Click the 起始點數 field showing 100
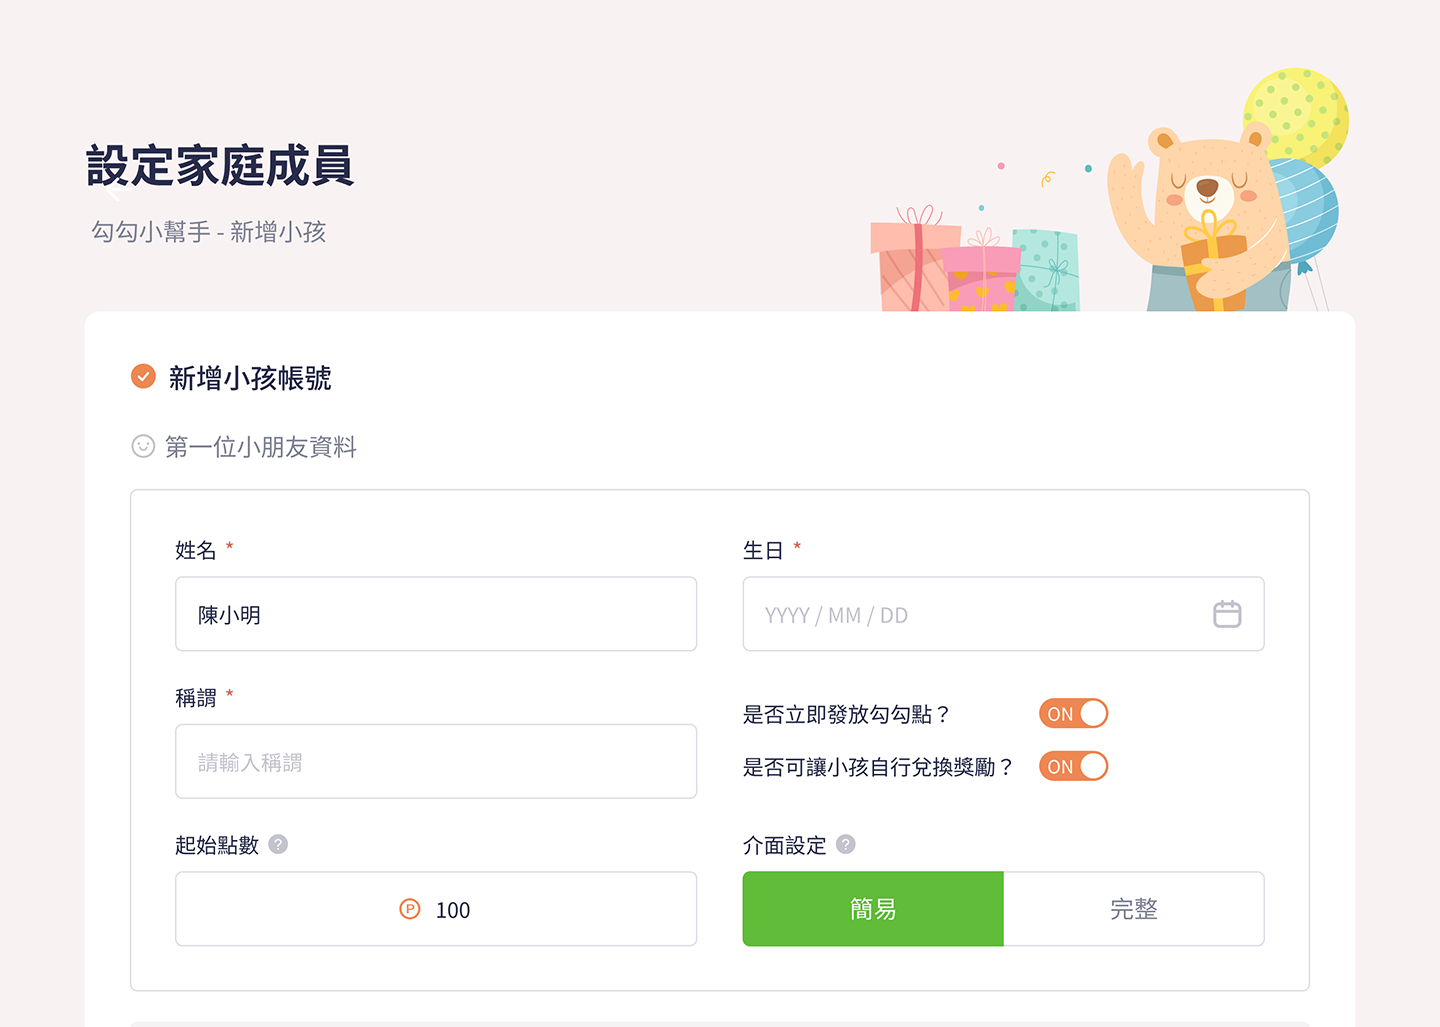This screenshot has width=1440, height=1027. point(436,909)
